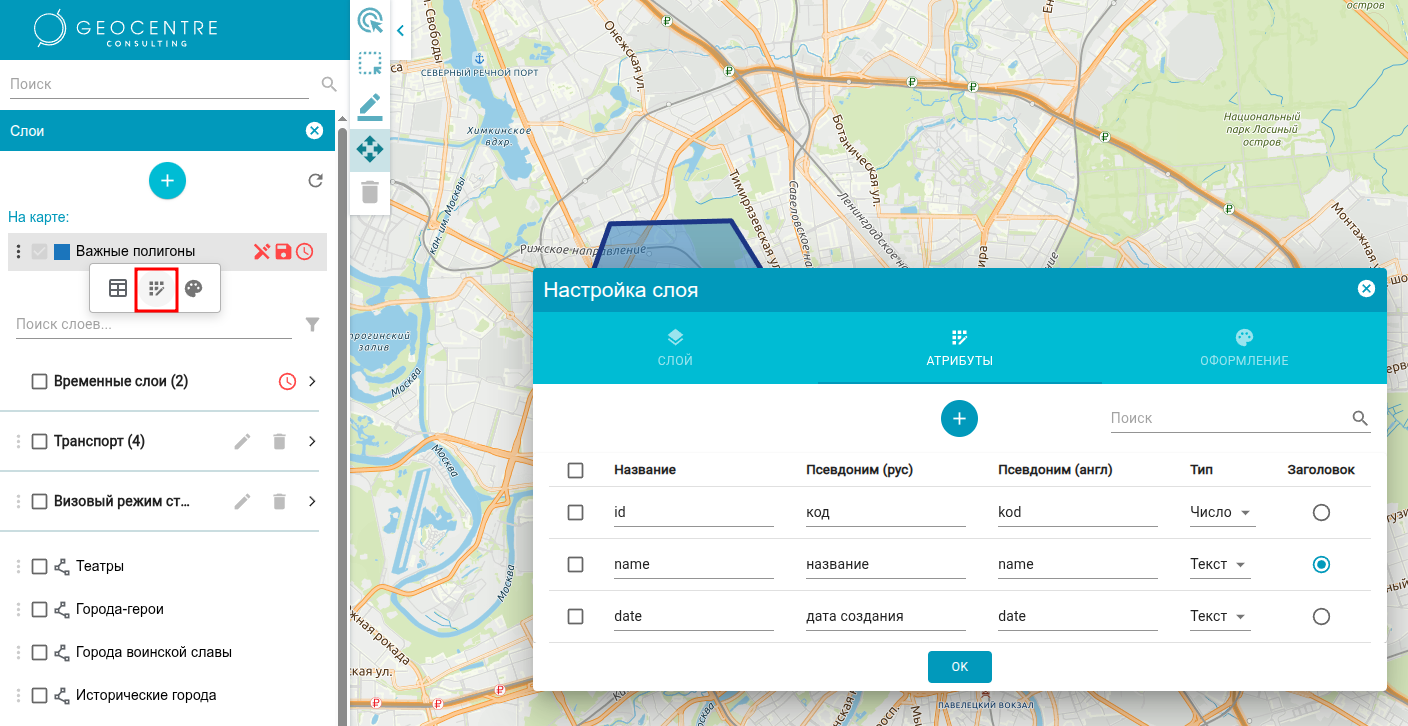
Task: Switch to the СЛОЙ tab
Action: 675,347
